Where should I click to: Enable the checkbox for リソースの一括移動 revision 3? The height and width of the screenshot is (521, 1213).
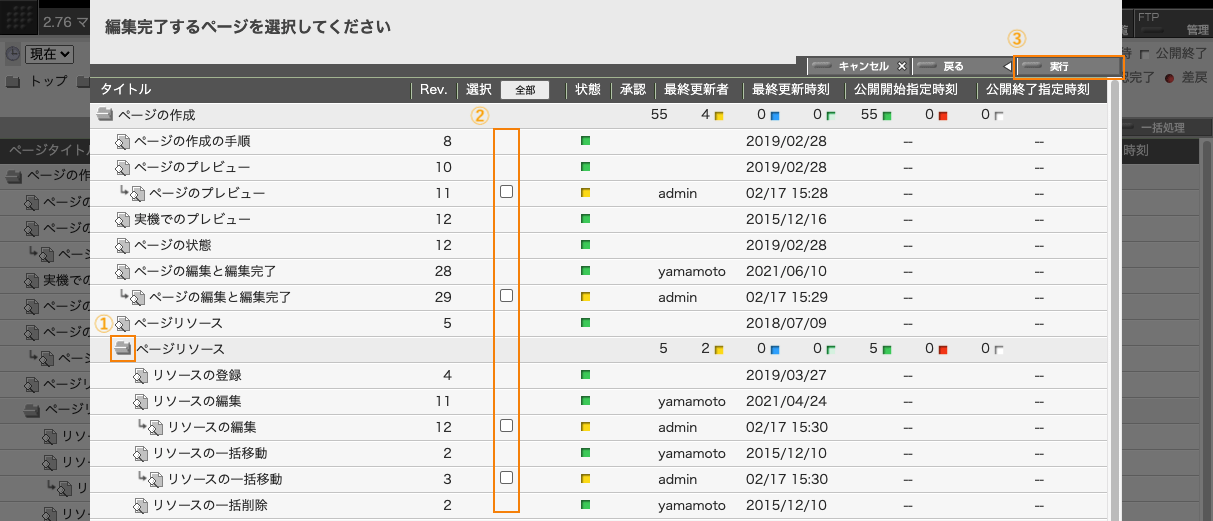coord(506,478)
